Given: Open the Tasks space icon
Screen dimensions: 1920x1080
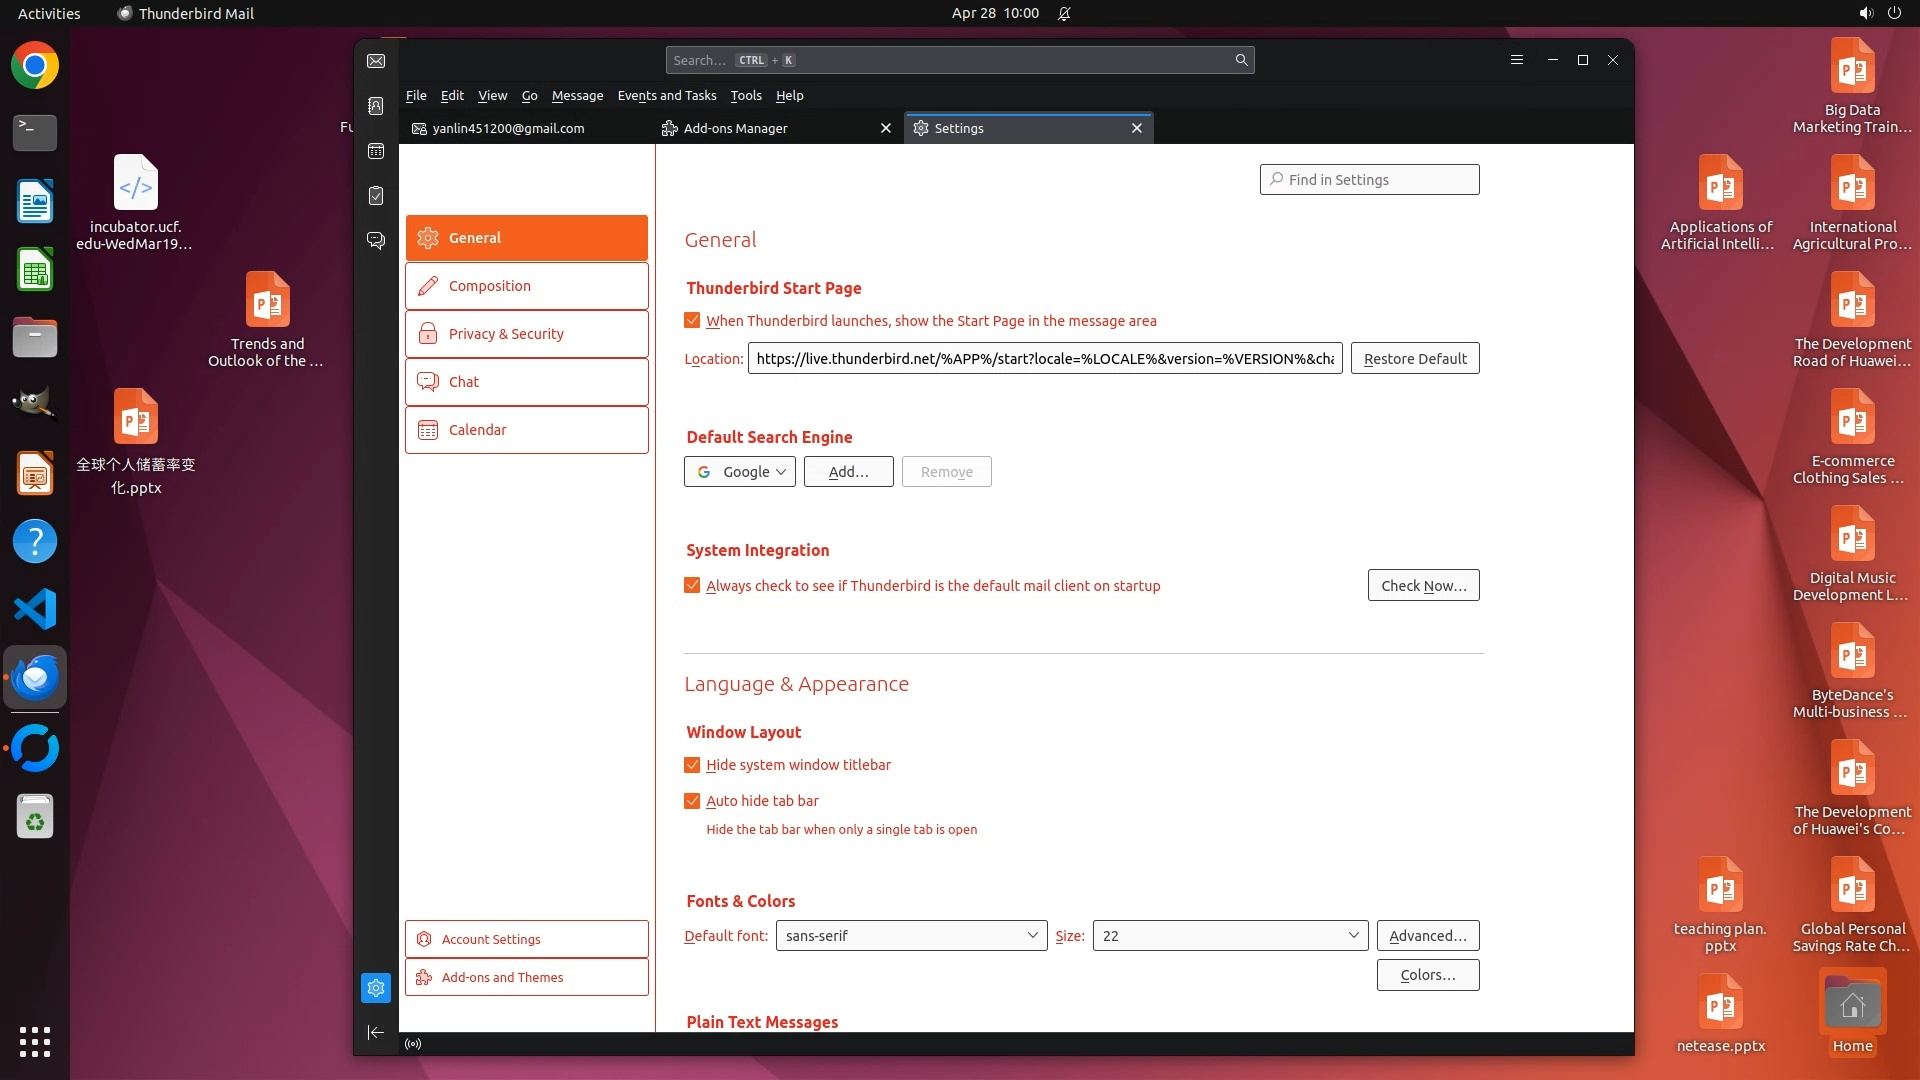Looking at the screenshot, I should [376, 196].
